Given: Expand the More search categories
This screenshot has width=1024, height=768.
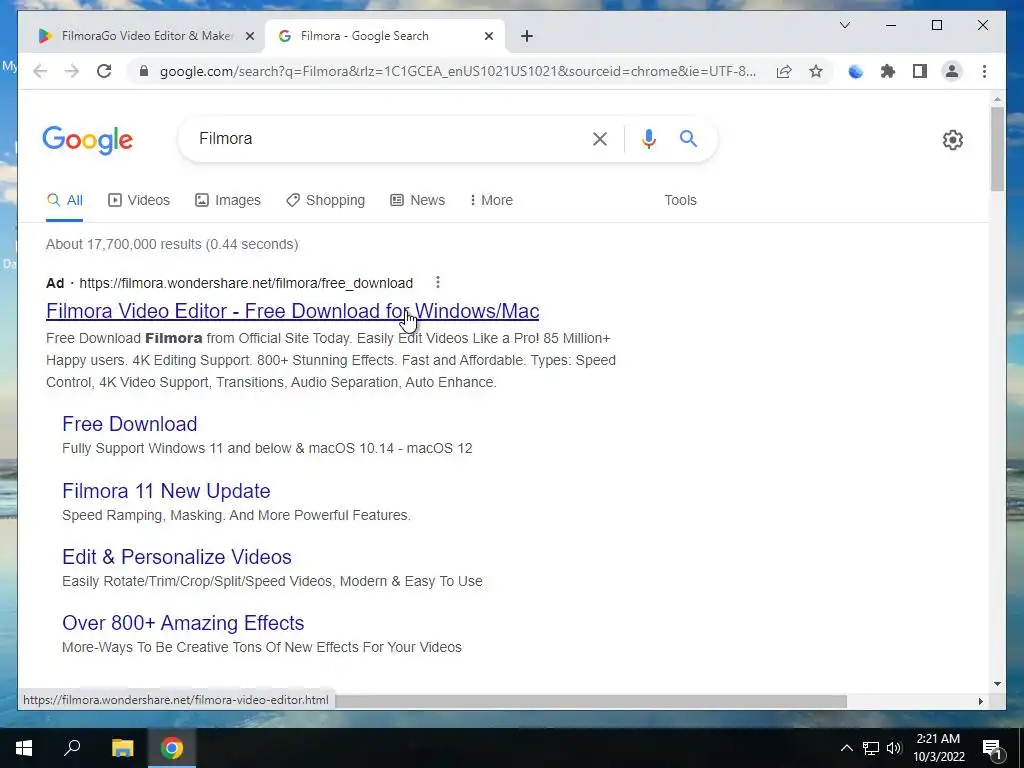Looking at the screenshot, I should (x=491, y=200).
